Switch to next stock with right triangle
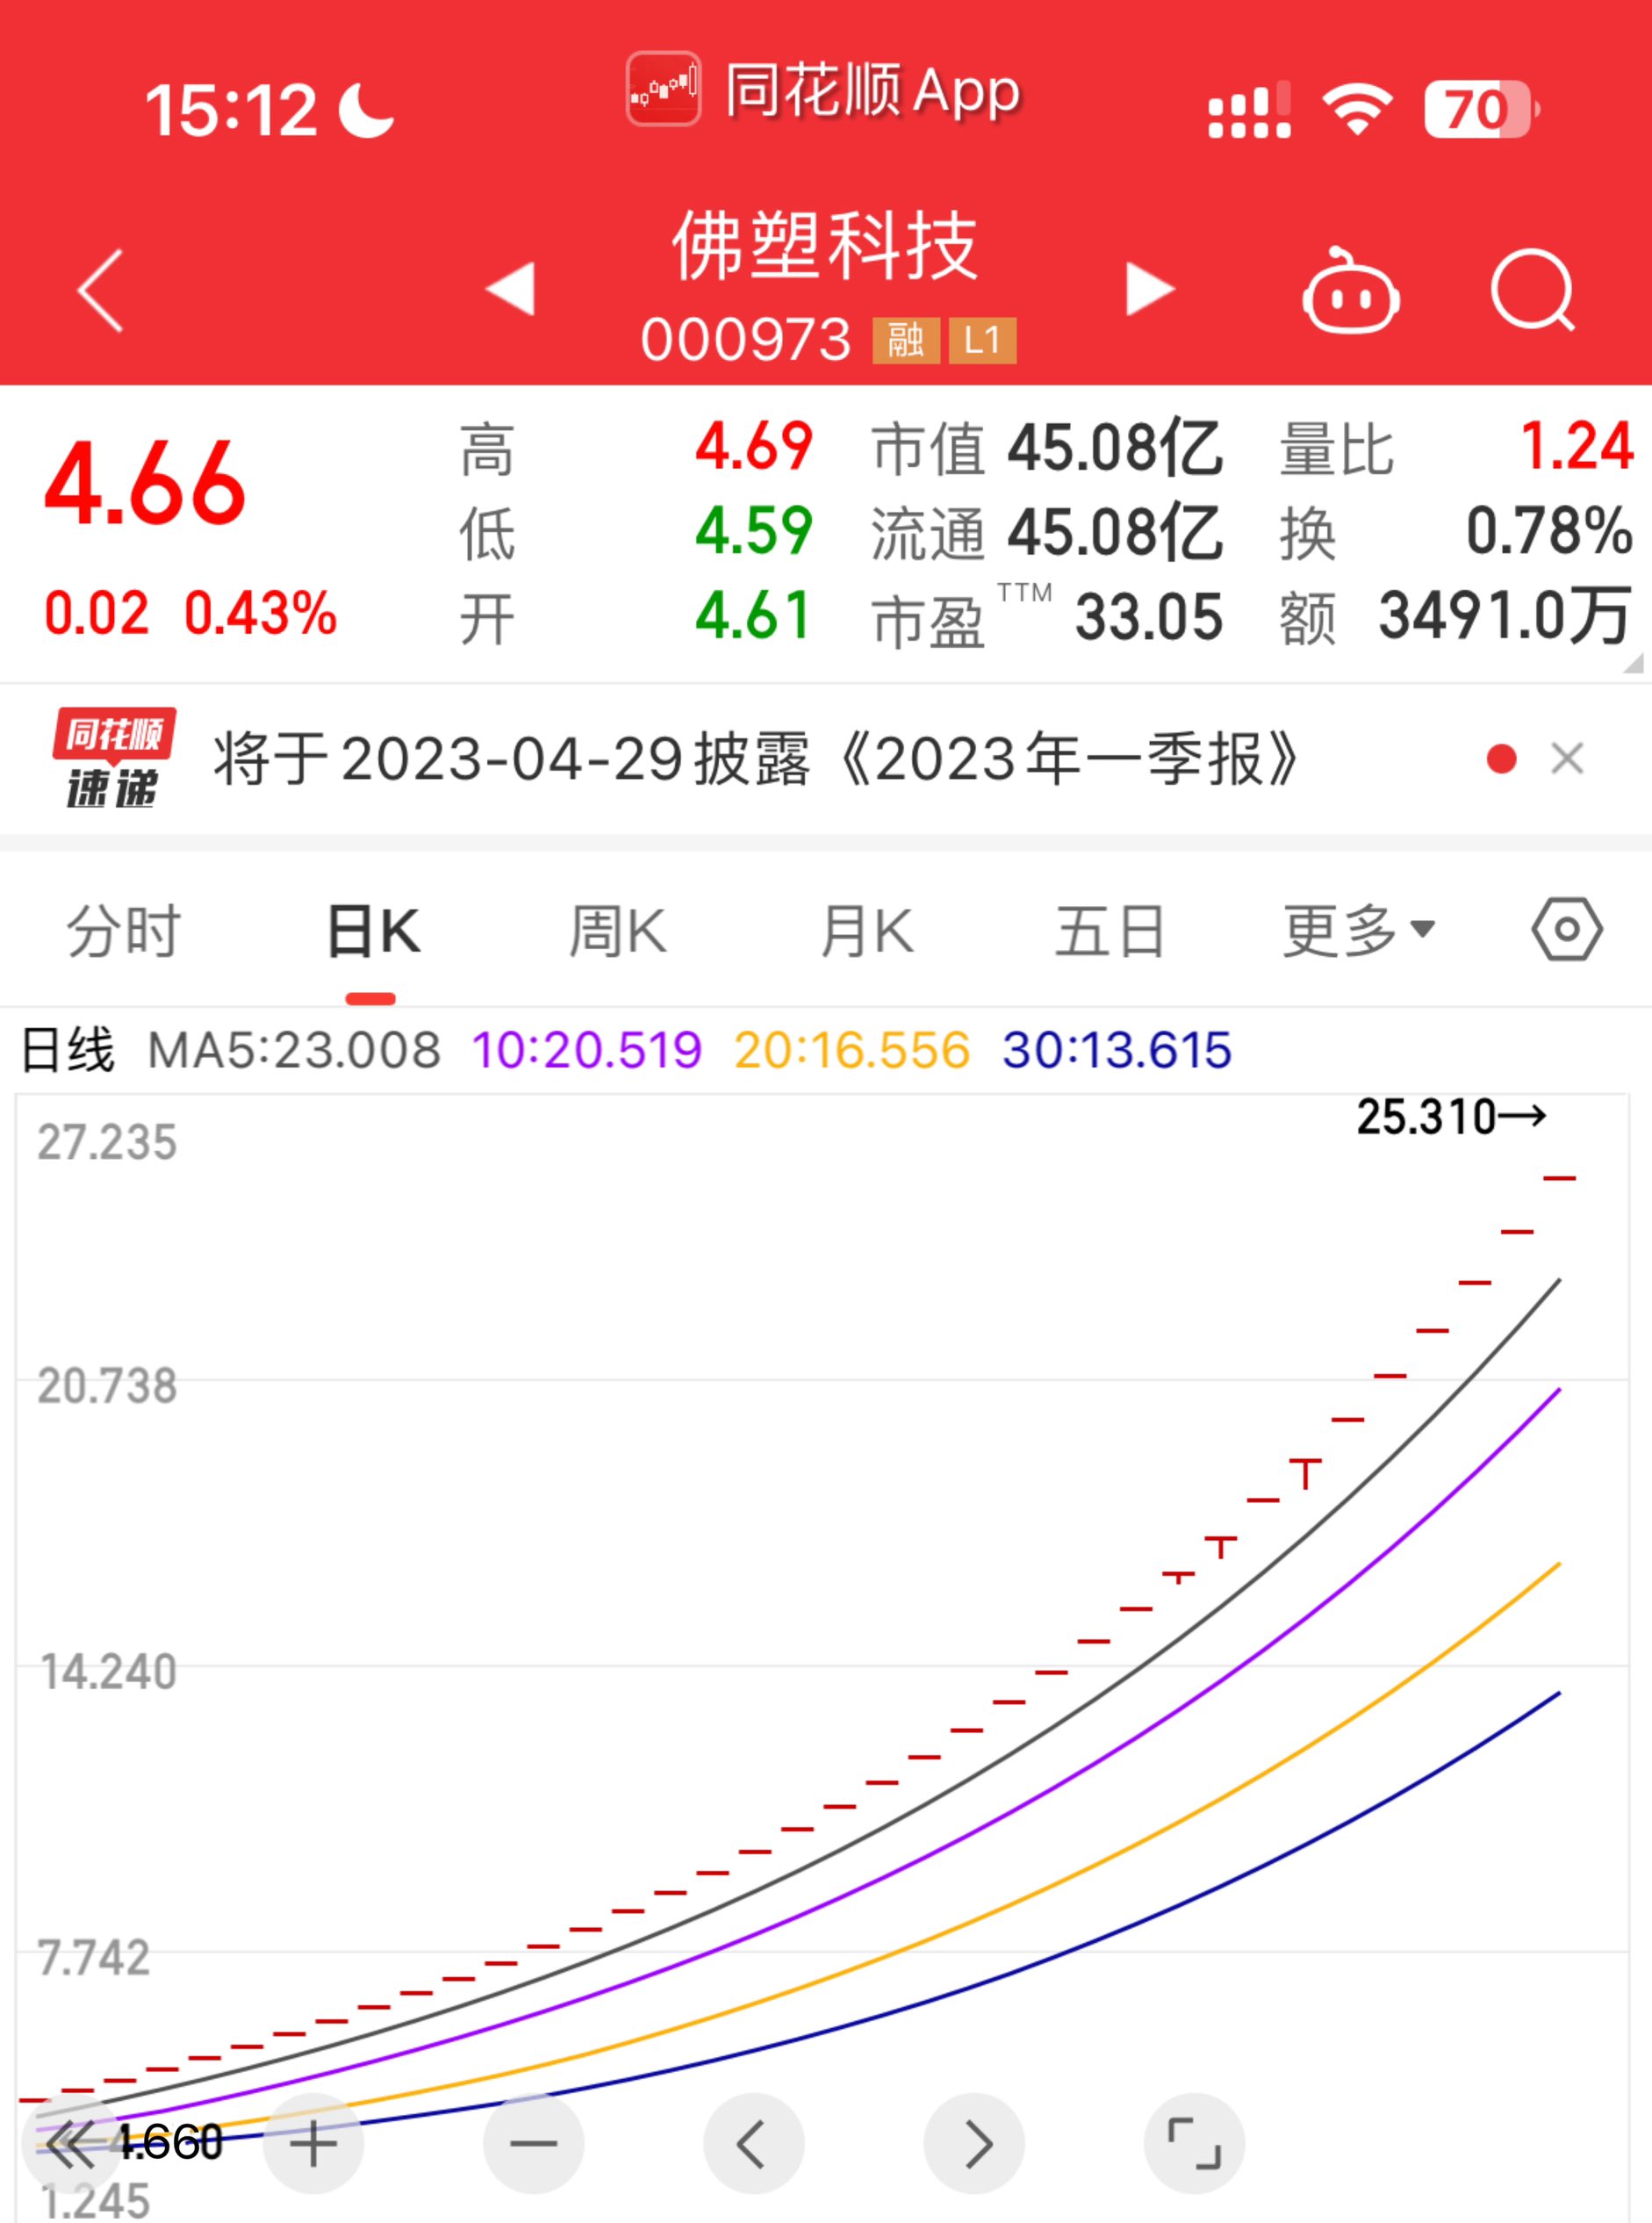1652x2223 pixels. (x=1150, y=287)
